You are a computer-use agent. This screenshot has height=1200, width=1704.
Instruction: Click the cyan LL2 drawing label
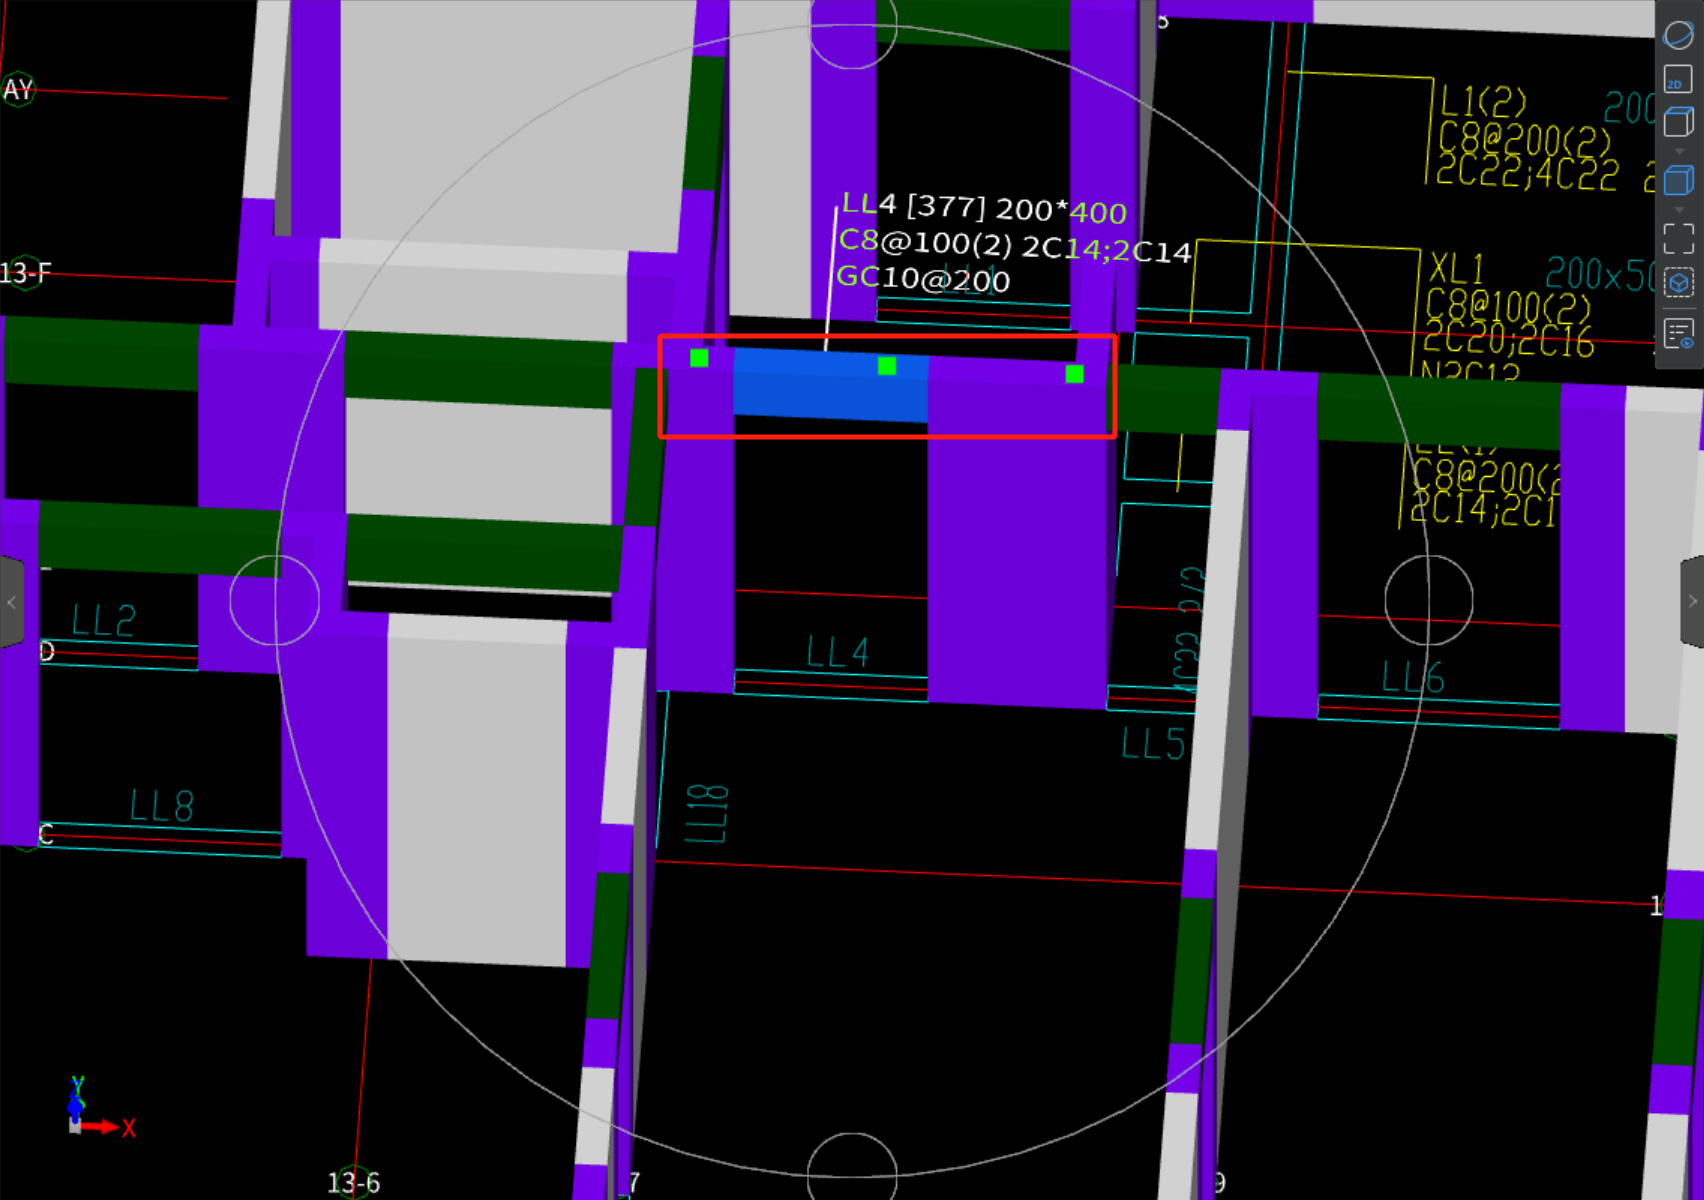click(104, 621)
